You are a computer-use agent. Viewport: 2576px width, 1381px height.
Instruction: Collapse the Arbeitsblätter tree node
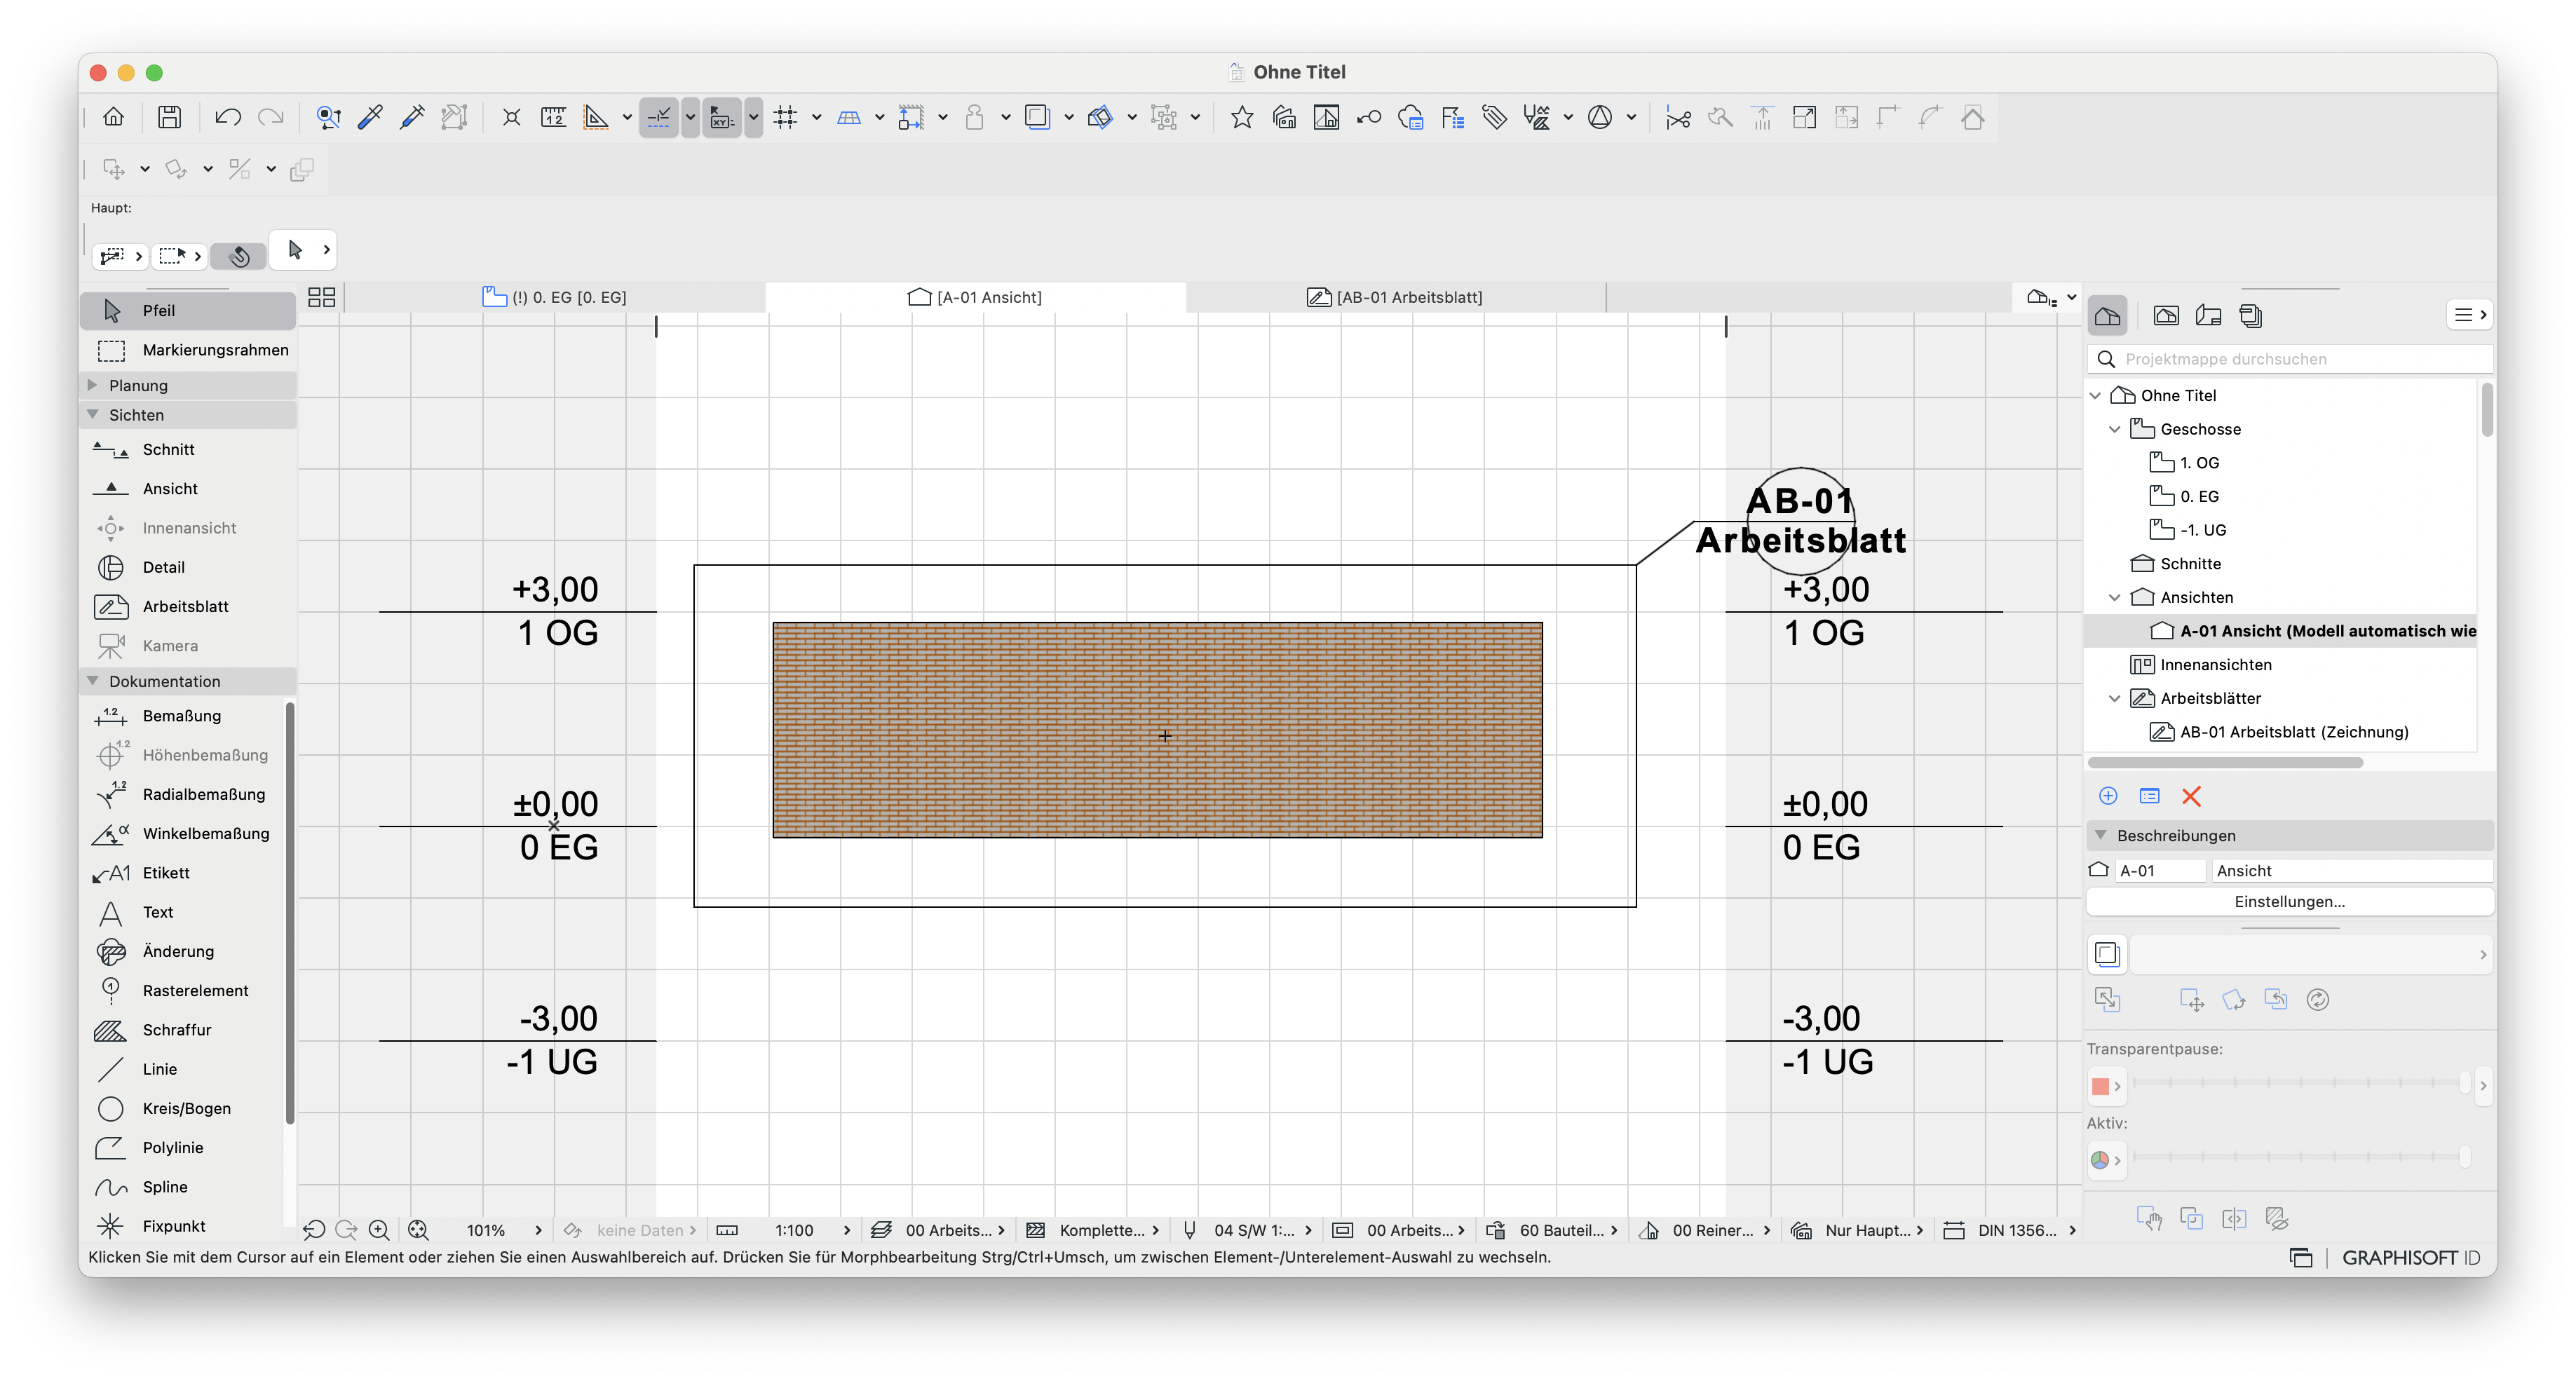(x=2114, y=698)
